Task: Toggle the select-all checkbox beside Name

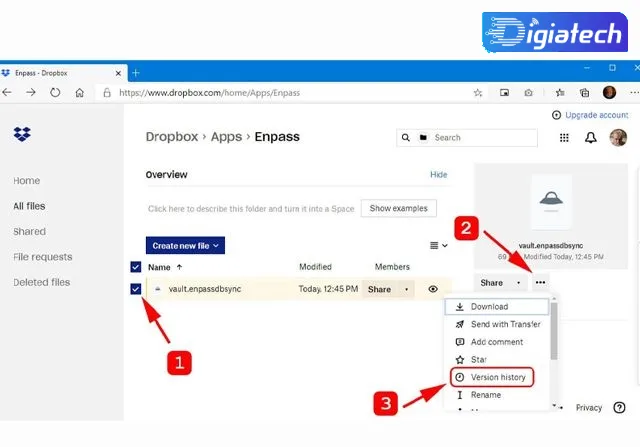Action: (x=136, y=267)
